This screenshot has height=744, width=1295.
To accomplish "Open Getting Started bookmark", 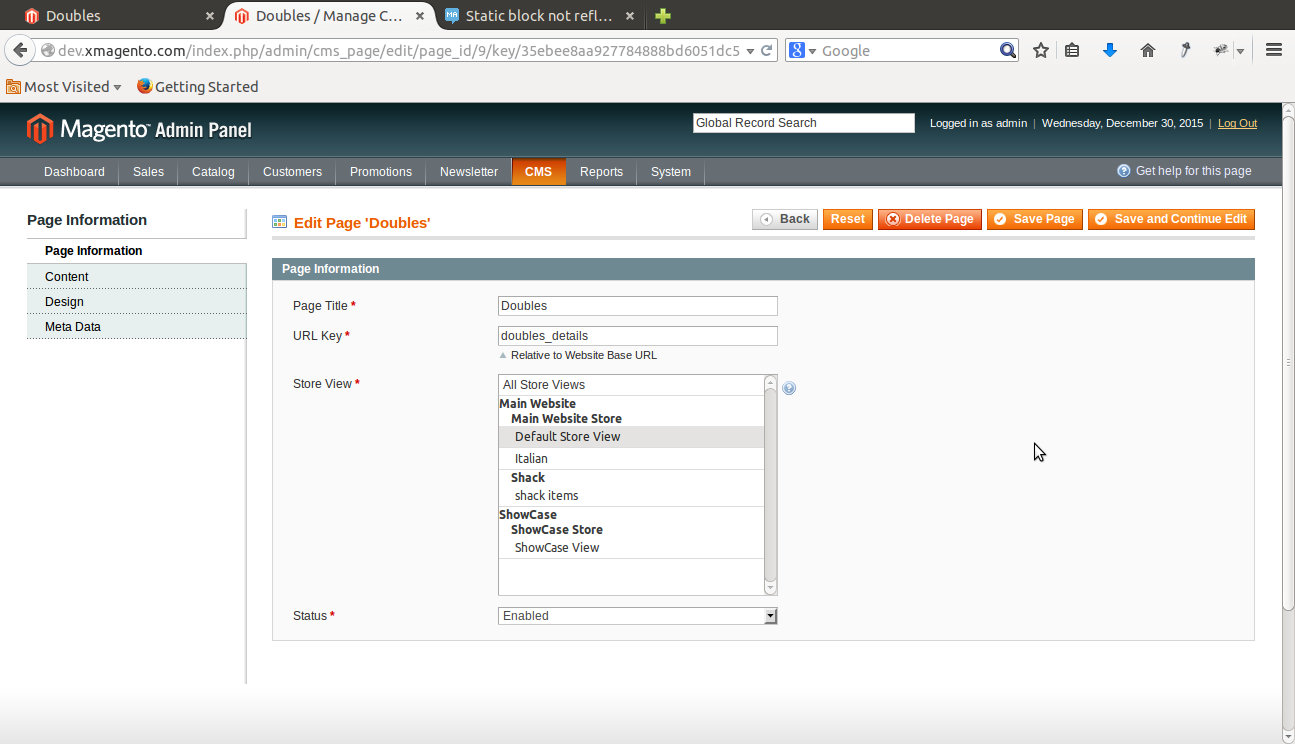I will (x=197, y=86).
